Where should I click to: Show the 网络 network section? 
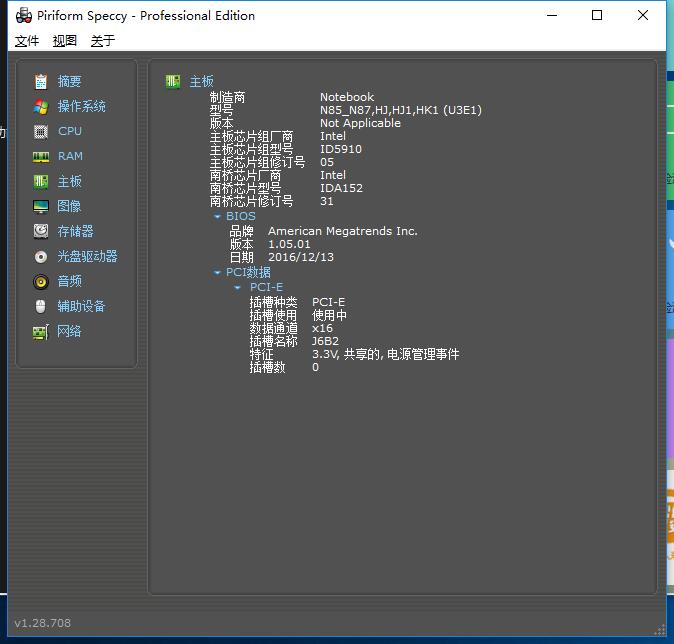coord(69,331)
